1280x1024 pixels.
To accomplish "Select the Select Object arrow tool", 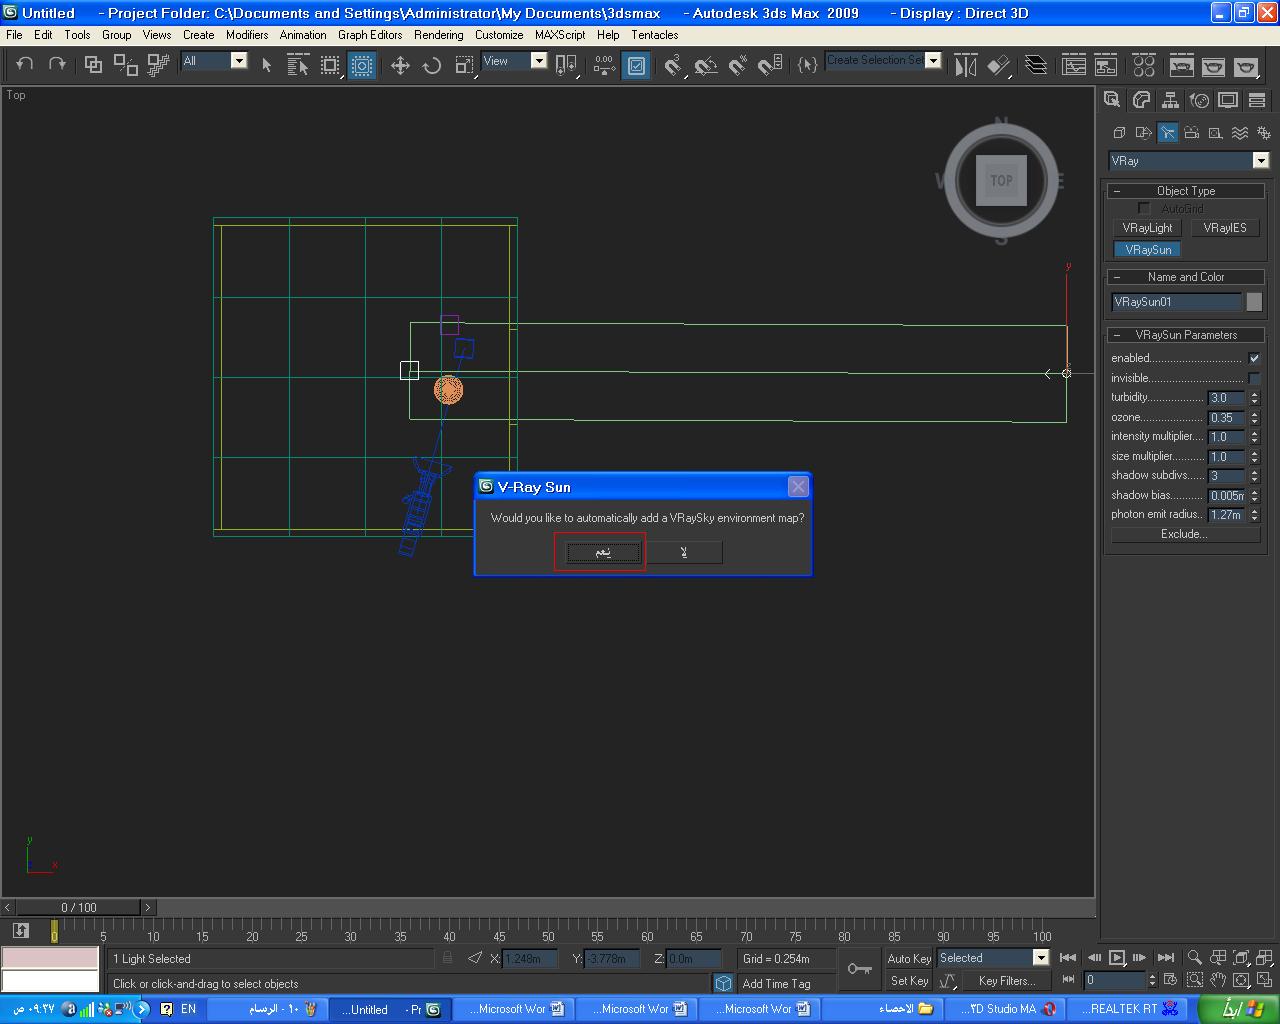I will pyautogui.click(x=266, y=65).
